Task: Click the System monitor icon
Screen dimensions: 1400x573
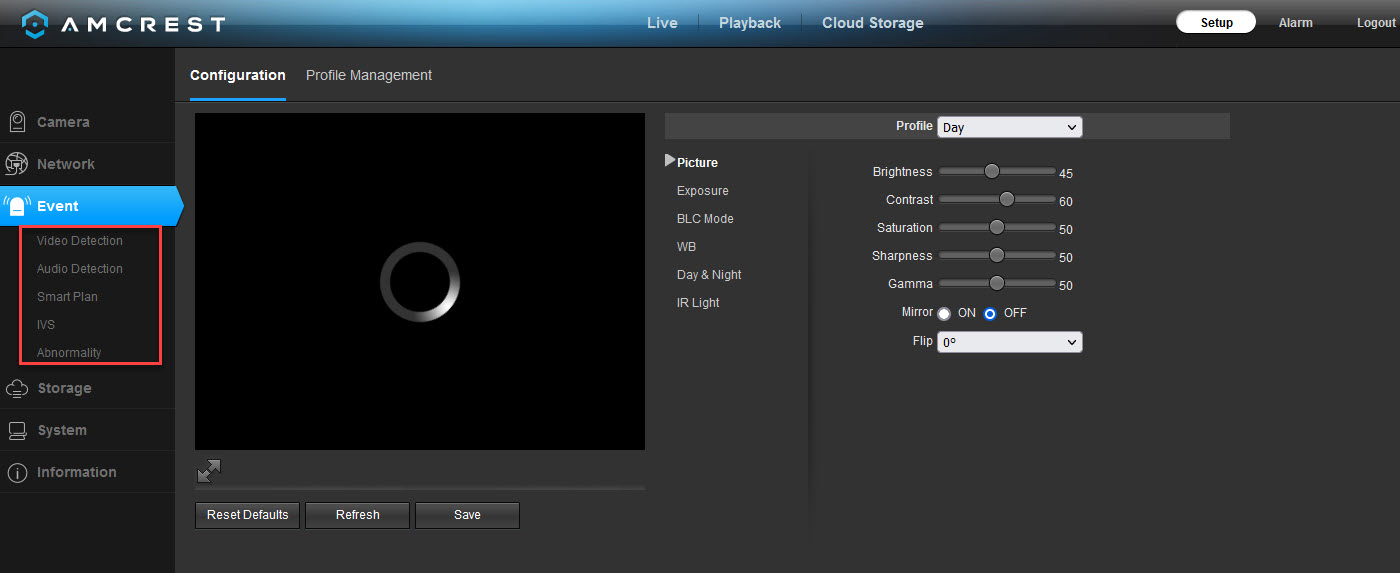Action: point(17,430)
